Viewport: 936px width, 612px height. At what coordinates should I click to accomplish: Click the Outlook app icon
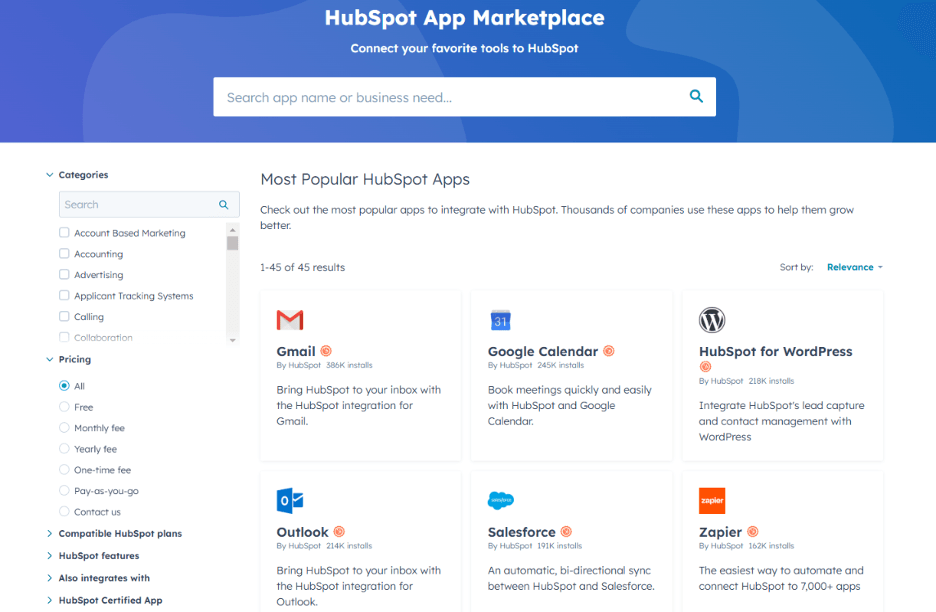click(290, 499)
